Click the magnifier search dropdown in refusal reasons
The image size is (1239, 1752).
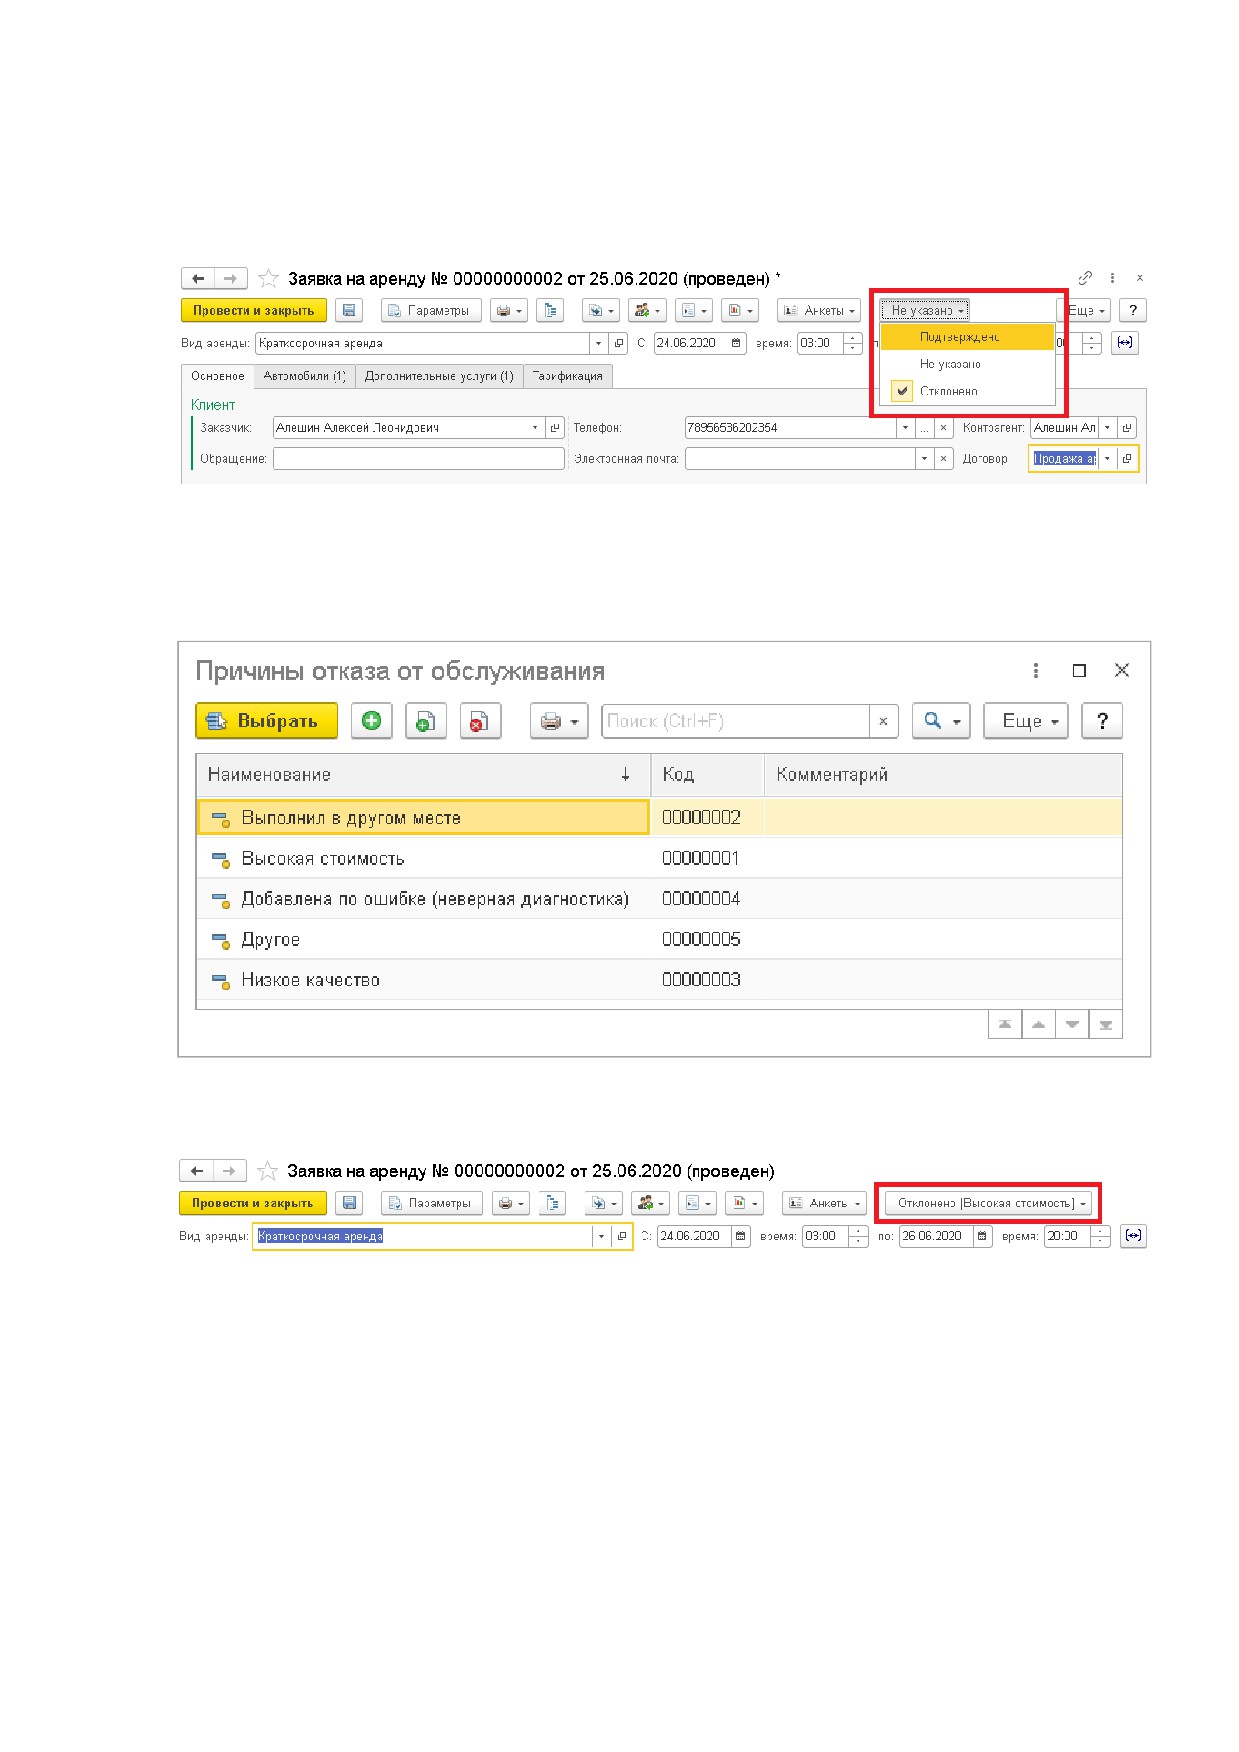pyautogui.click(x=941, y=721)
